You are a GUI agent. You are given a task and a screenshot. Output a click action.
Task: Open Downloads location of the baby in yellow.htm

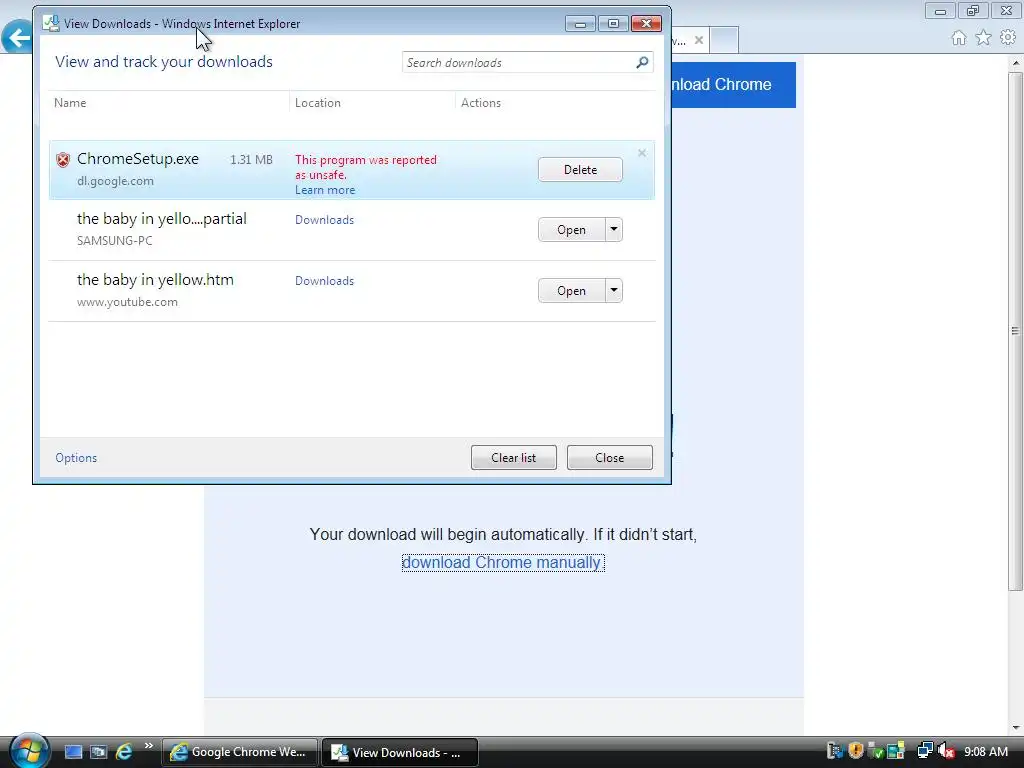tap(324, 281)
